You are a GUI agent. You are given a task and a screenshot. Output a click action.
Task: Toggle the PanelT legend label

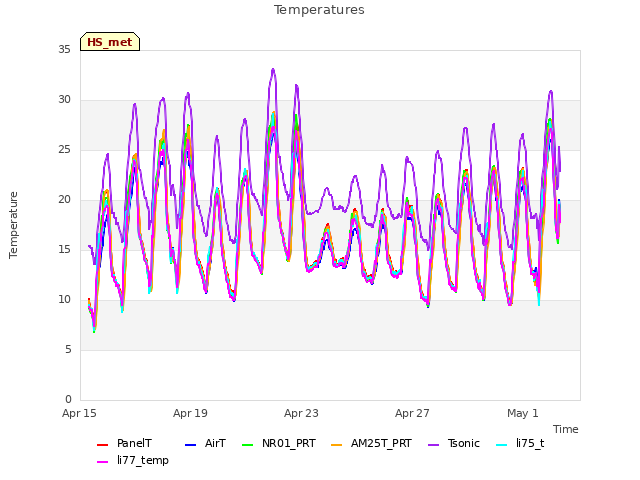pyautogui.click(x=134, y=443)
